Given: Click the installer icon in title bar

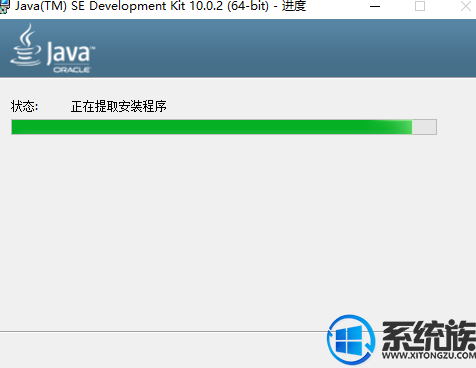Looking at the screenshot, I should (x=4, y=6).
